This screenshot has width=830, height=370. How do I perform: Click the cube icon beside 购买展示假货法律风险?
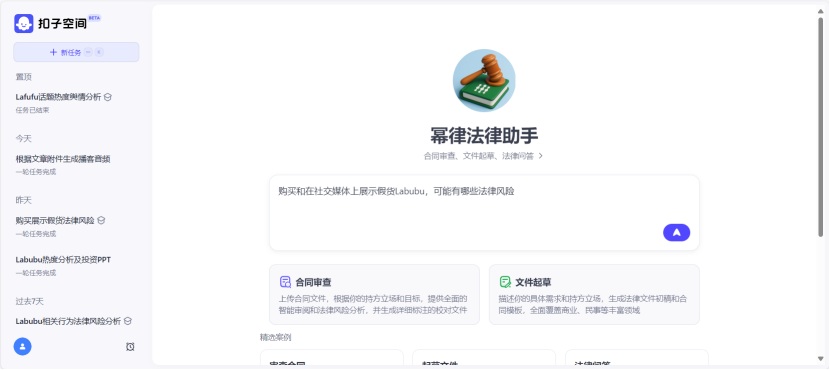(x=102, y=220)
